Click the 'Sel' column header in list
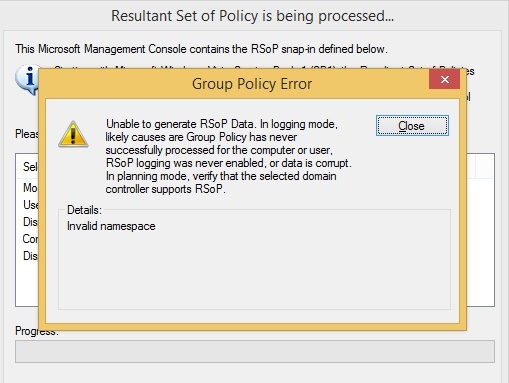Image resolution: width=509 pixels, height=383 pixels. tap(30, 166)
